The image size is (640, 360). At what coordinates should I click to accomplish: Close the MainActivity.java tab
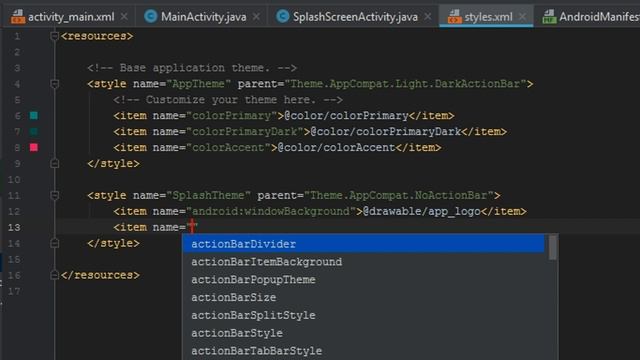tap(256, 17)
